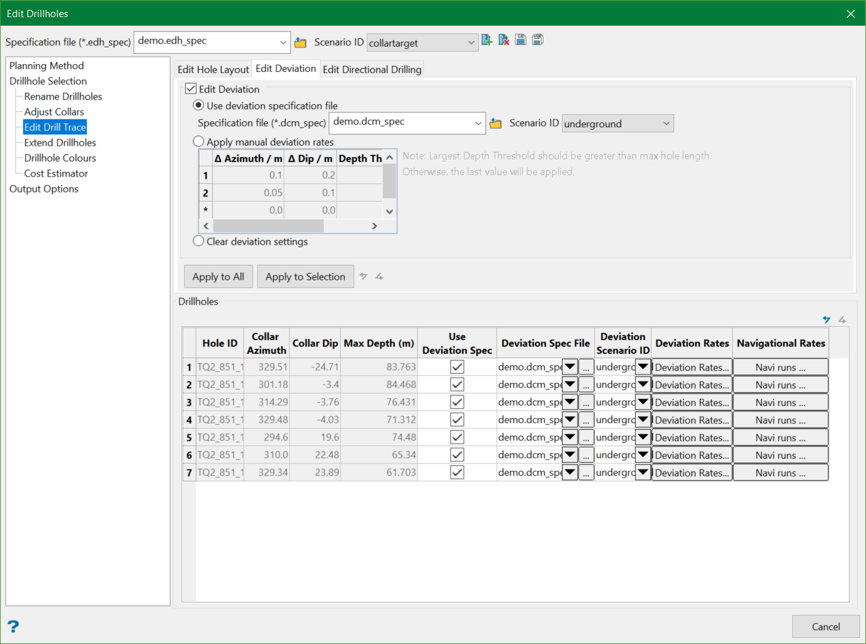Browse for the .edh_spec specification file
The height and width of the screenshot is (644, 866).
point(300,43)
